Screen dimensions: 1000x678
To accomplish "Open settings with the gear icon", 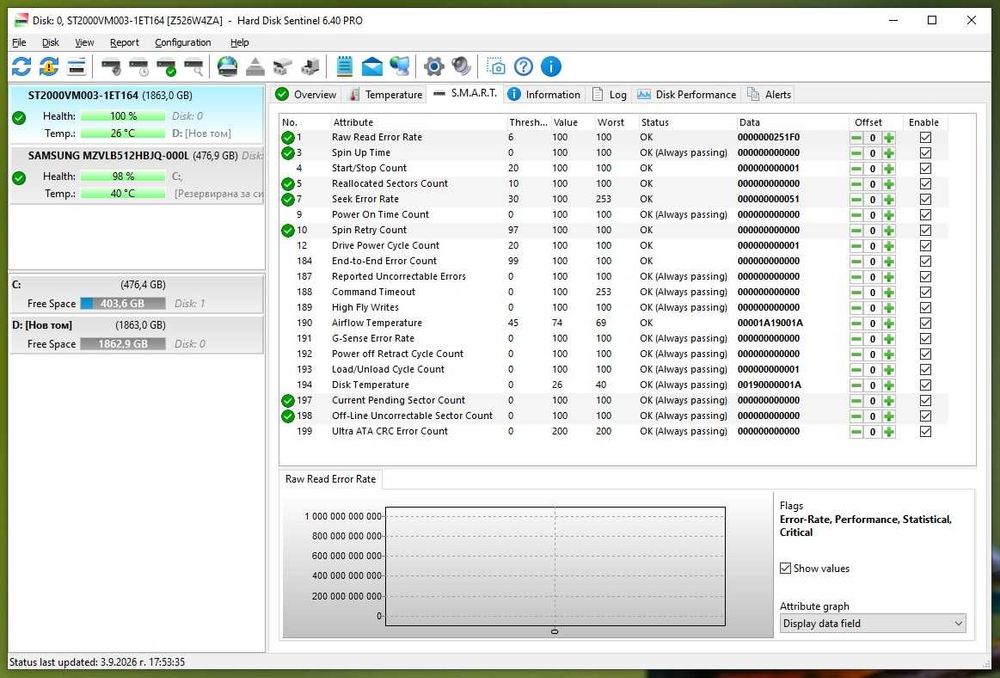I will tap(434, 66).
